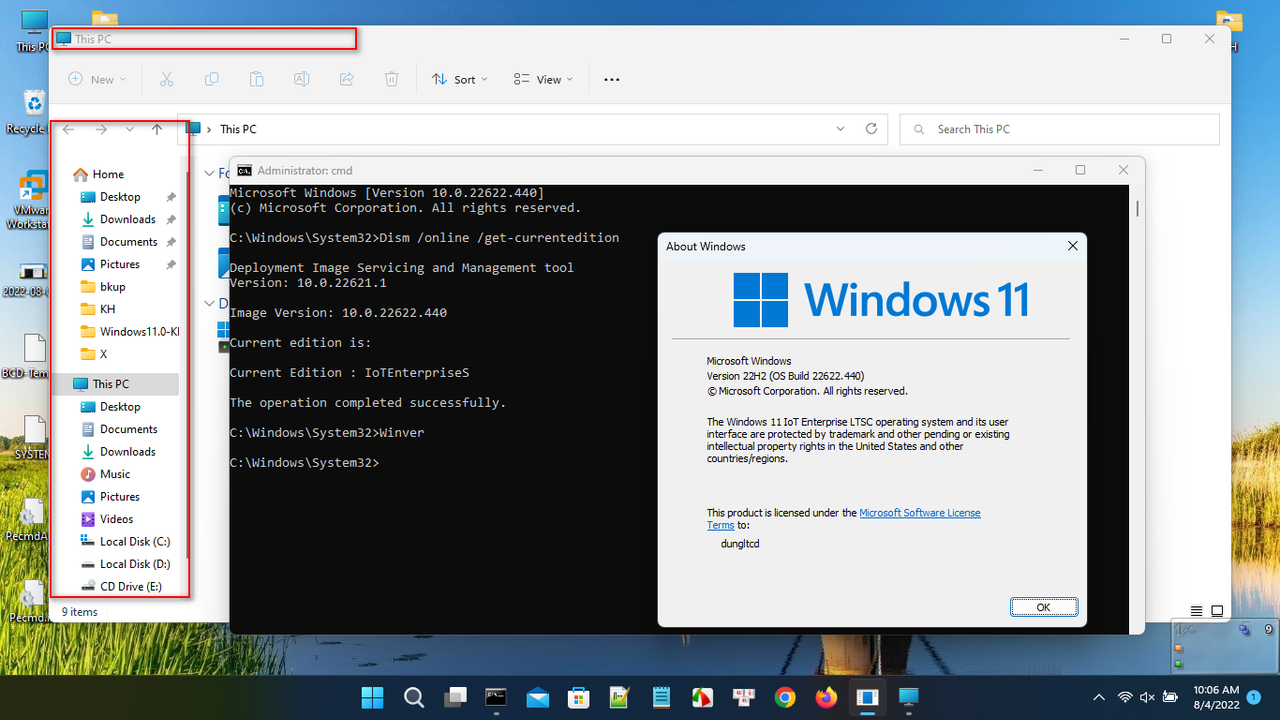Launch Google Chrome from the taskbar
Screen dimensions: 1280x720
pos(785,697)
